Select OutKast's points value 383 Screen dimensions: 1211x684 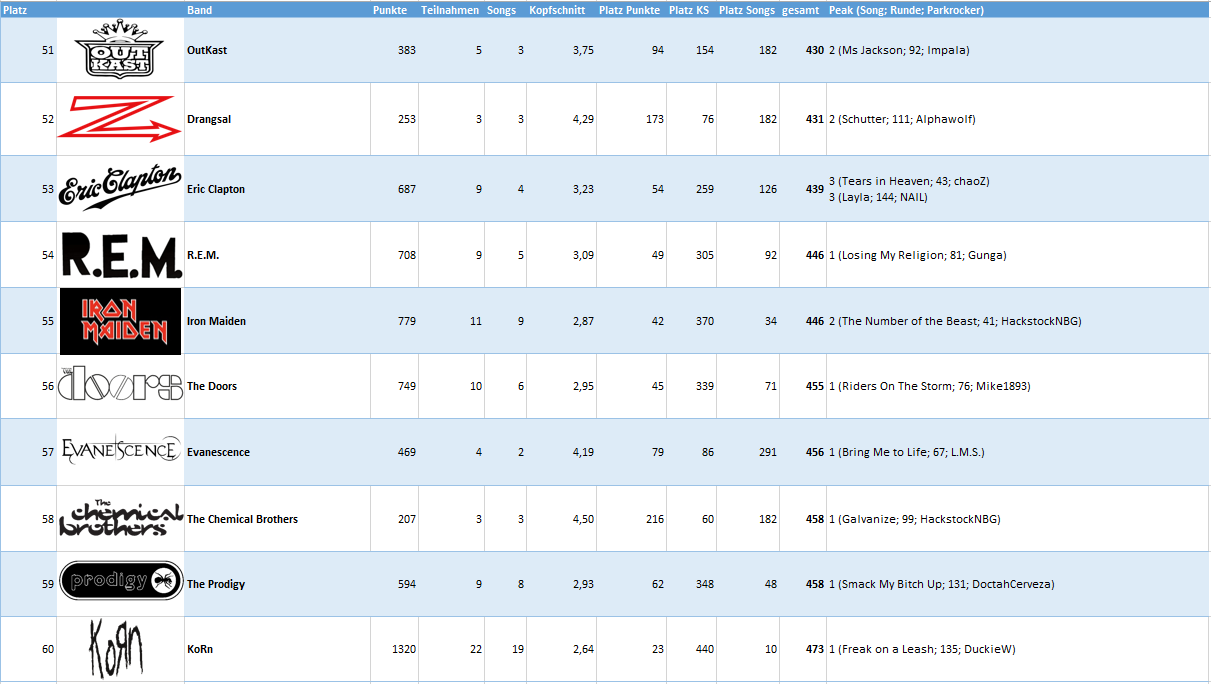click(406, 50)
